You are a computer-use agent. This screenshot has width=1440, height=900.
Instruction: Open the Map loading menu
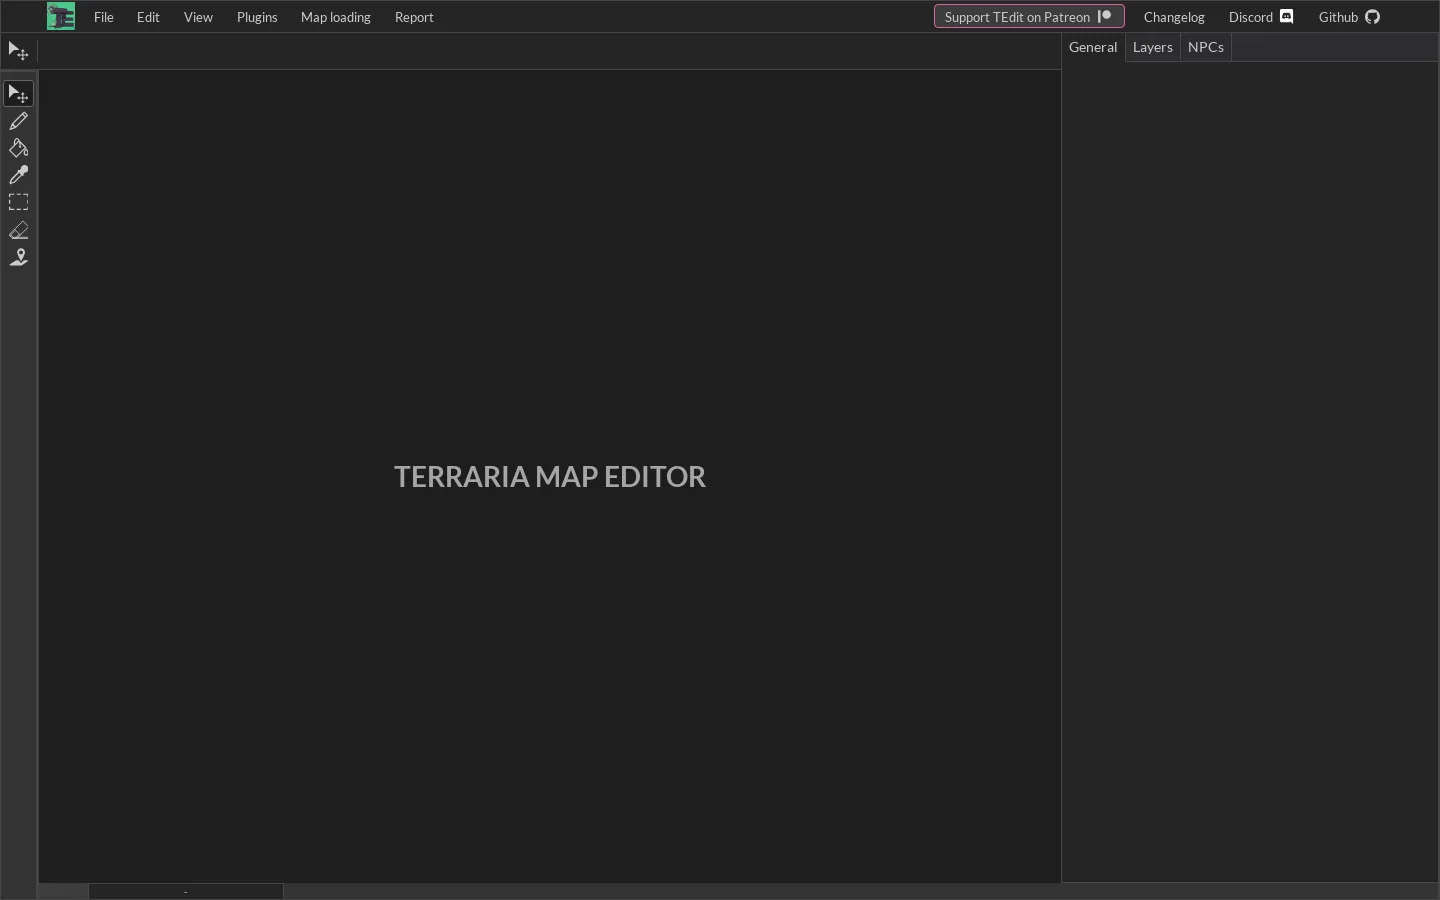(336, 17)
